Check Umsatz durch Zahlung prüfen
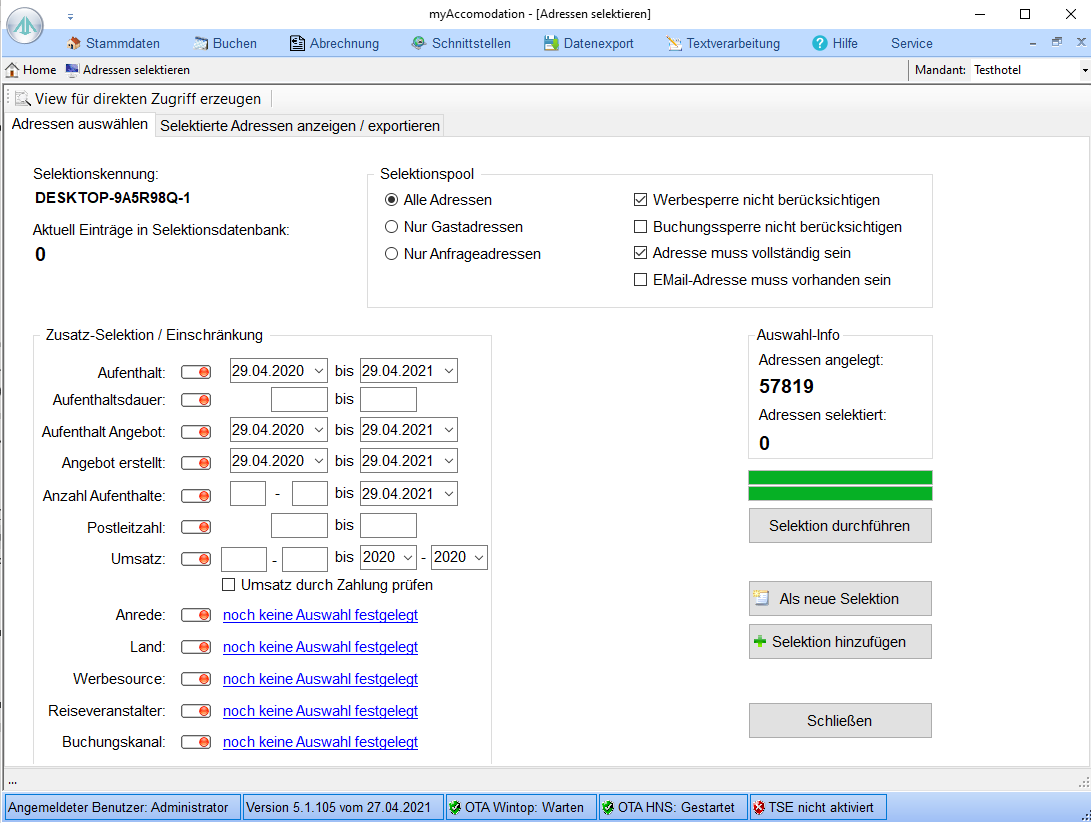This screenshot has width=1091, height=823. (x=229, y=585)
